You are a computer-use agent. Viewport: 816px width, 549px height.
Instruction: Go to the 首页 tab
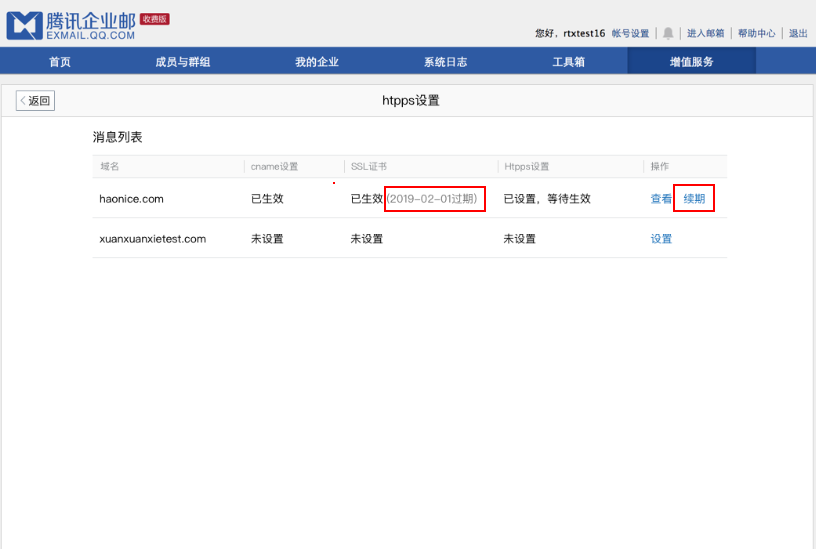click(60, 62)
